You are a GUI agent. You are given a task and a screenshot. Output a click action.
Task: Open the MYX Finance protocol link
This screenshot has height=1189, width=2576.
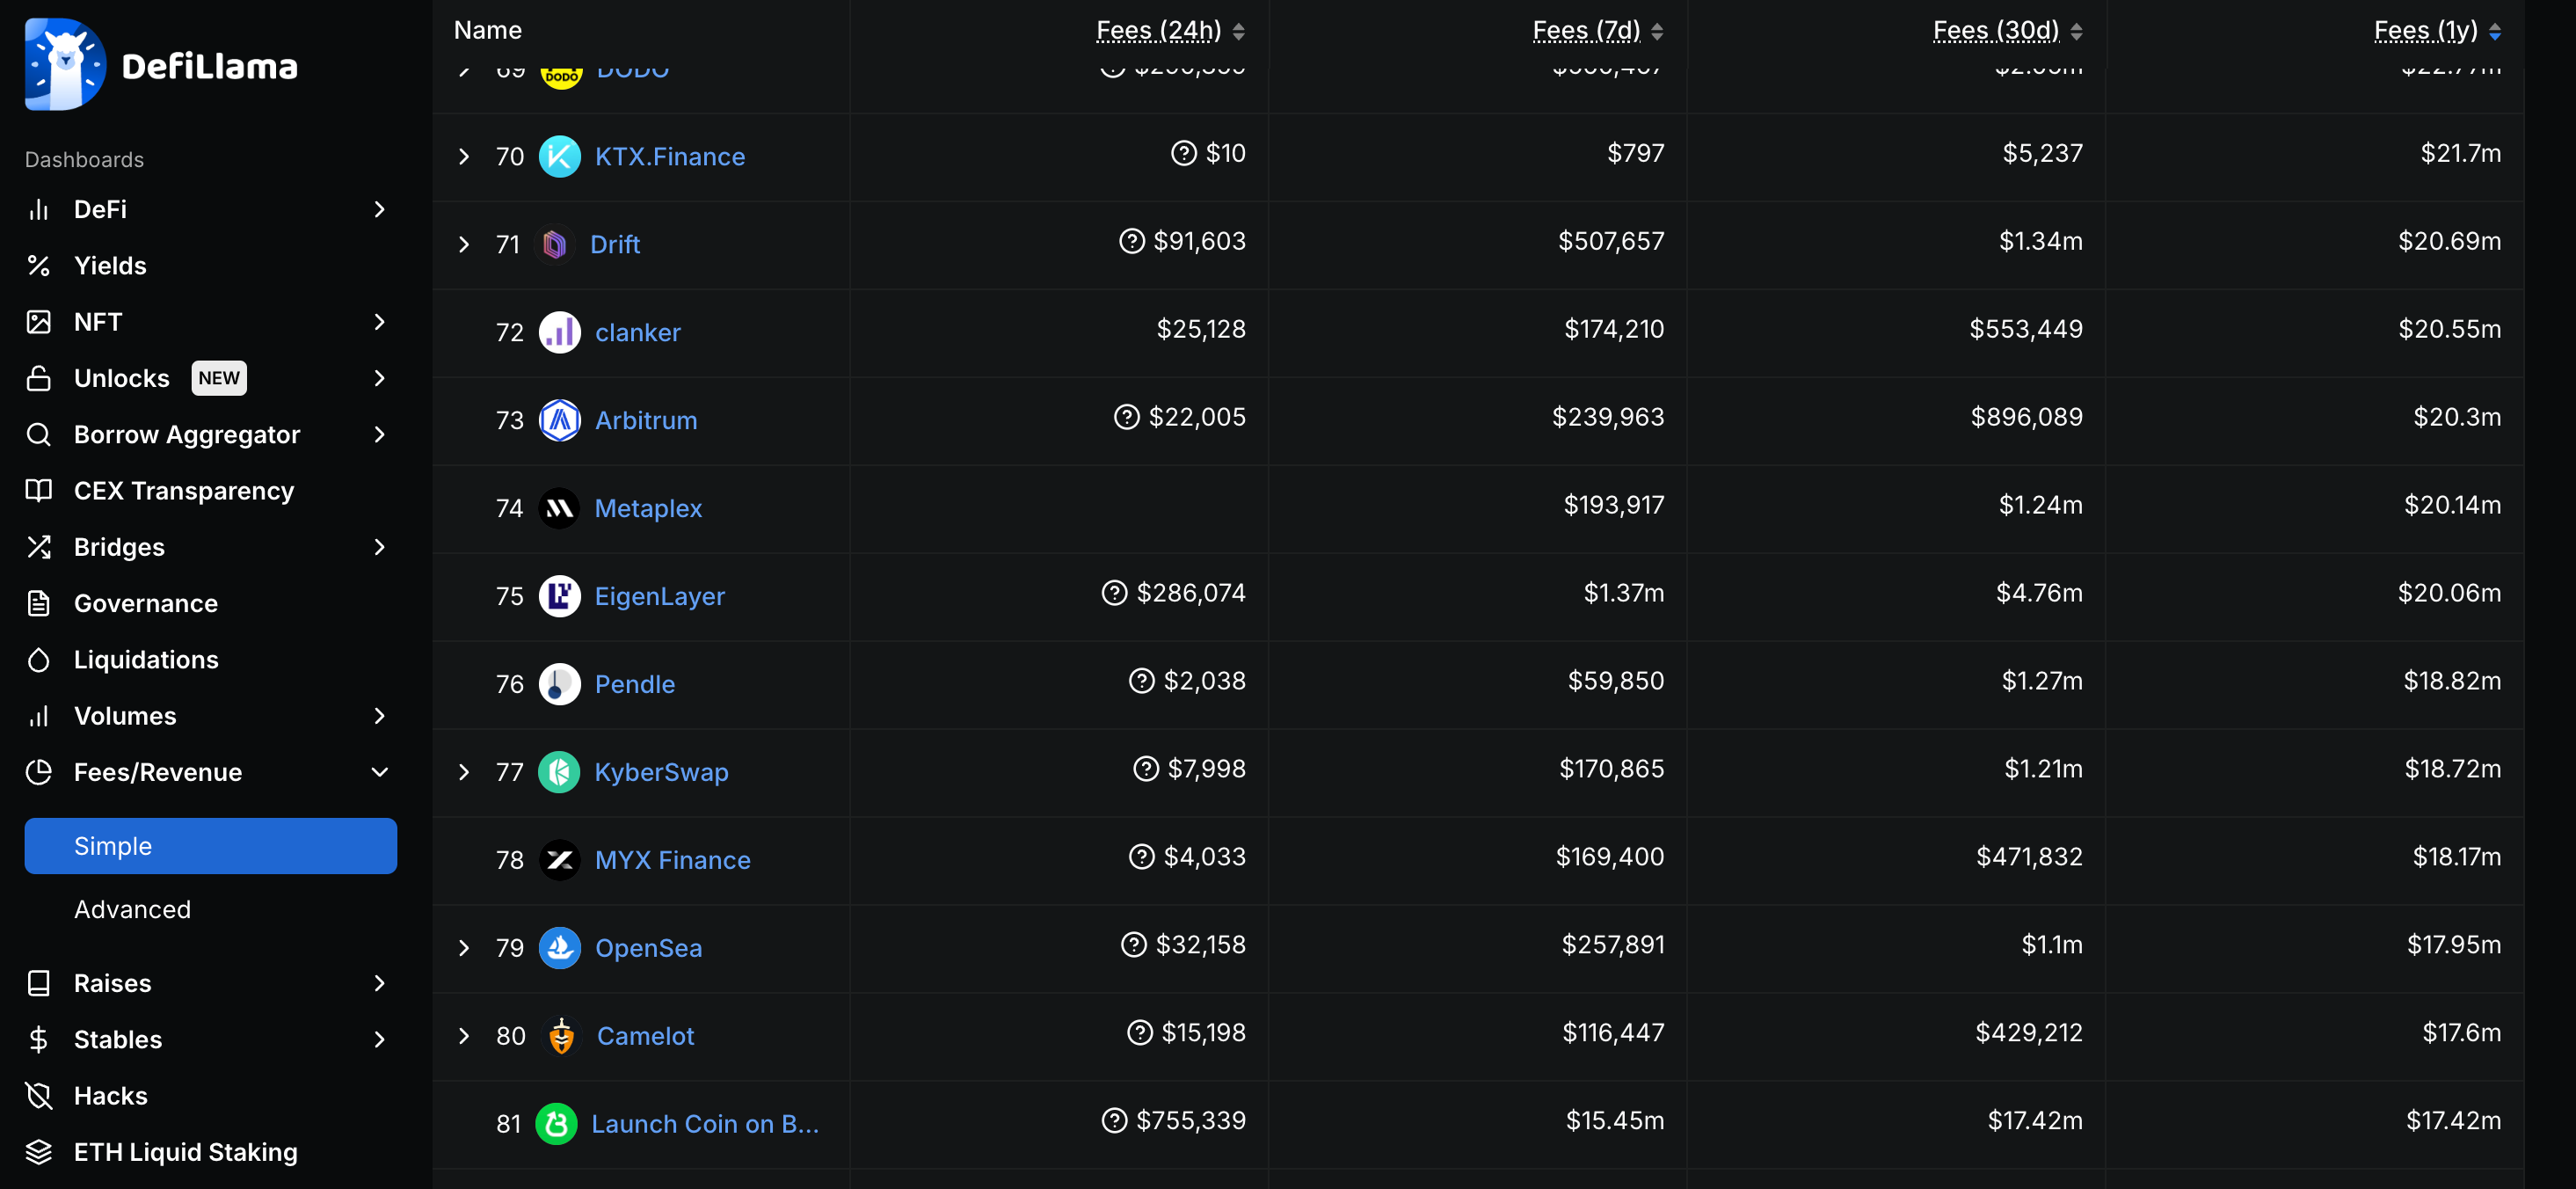pos(672,860)
